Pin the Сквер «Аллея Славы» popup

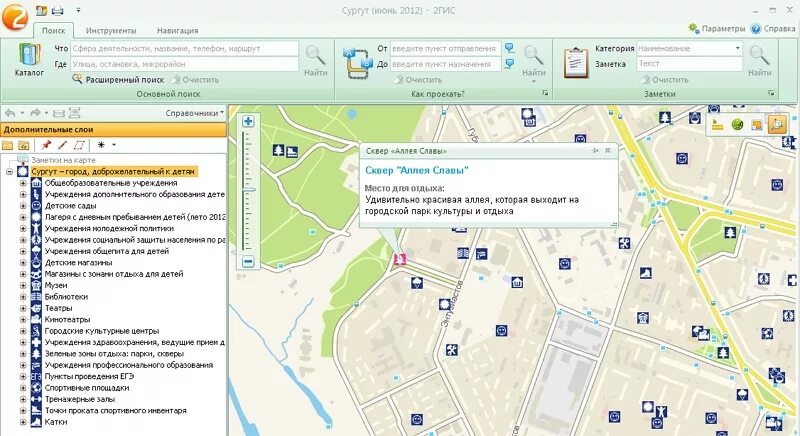(x=595, y=151)
